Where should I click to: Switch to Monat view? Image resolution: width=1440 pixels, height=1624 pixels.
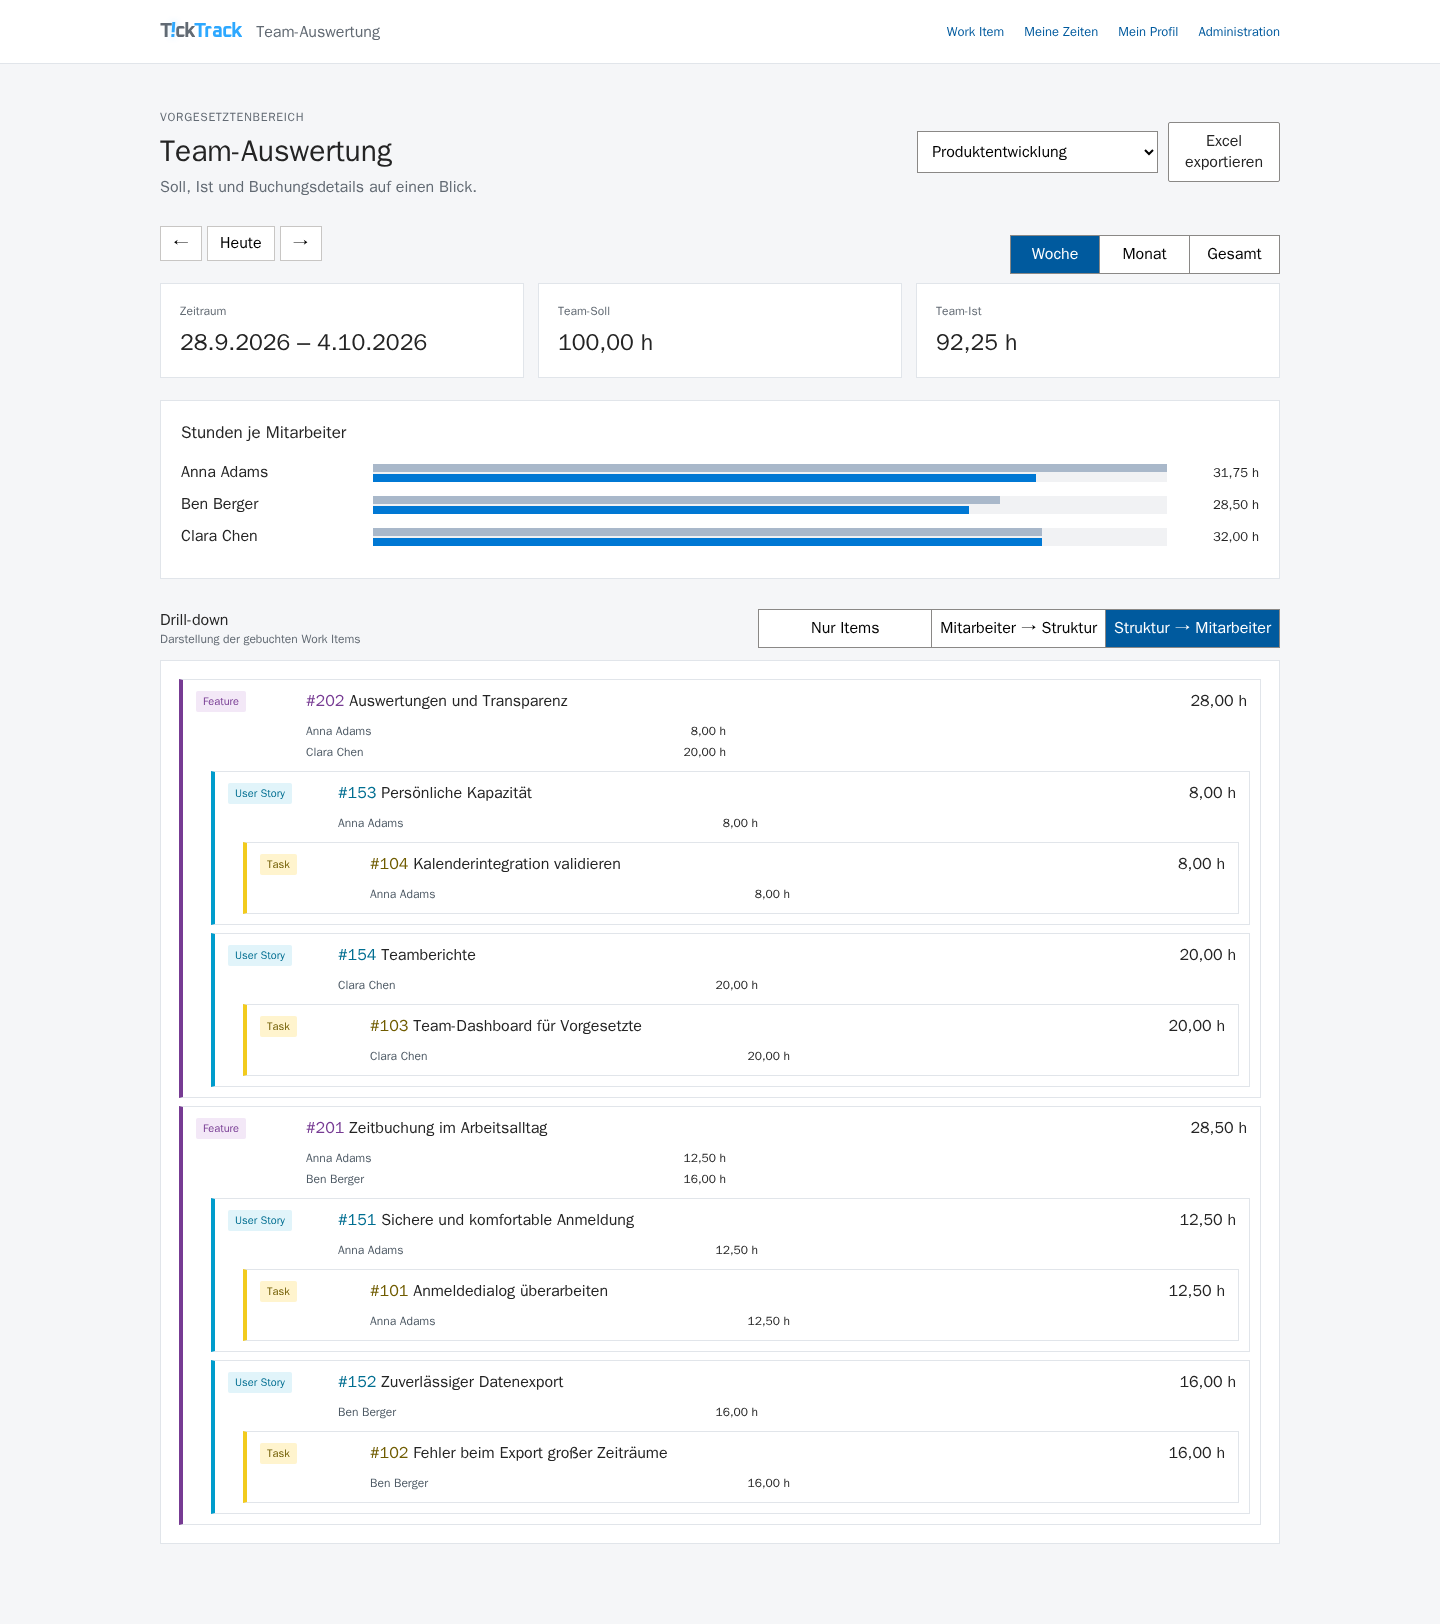point(1144,254)
